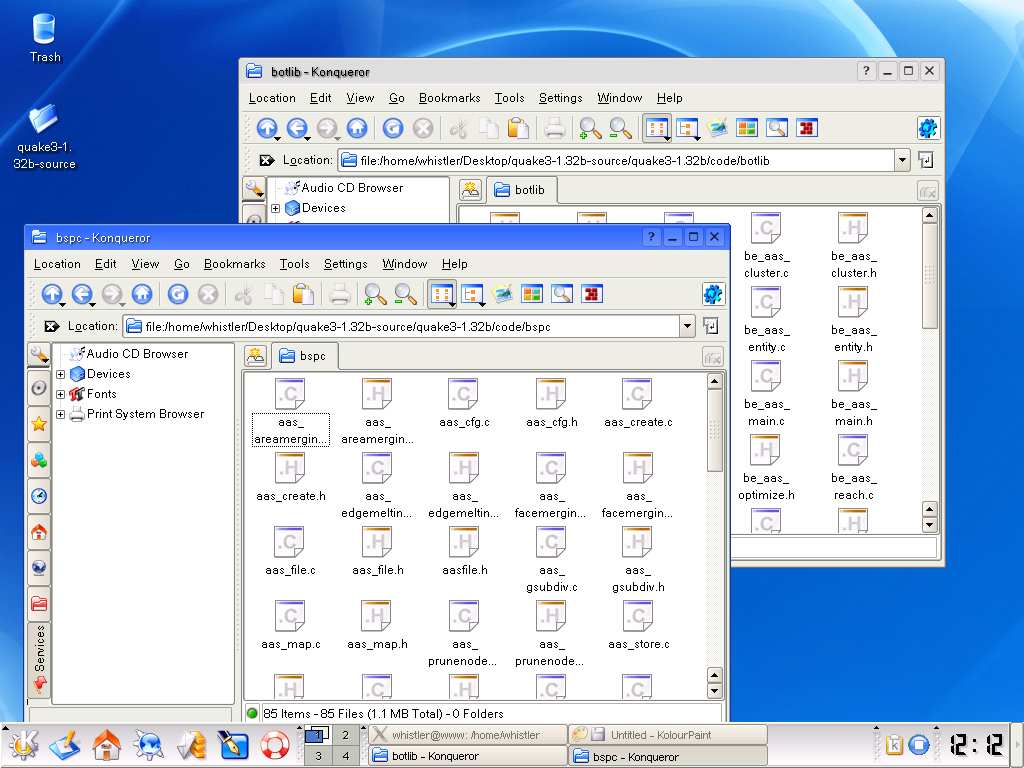The image size is (1024, 768).
Task: Expand Devices node in botlib sidebar
Action: [x=276, y=208]
